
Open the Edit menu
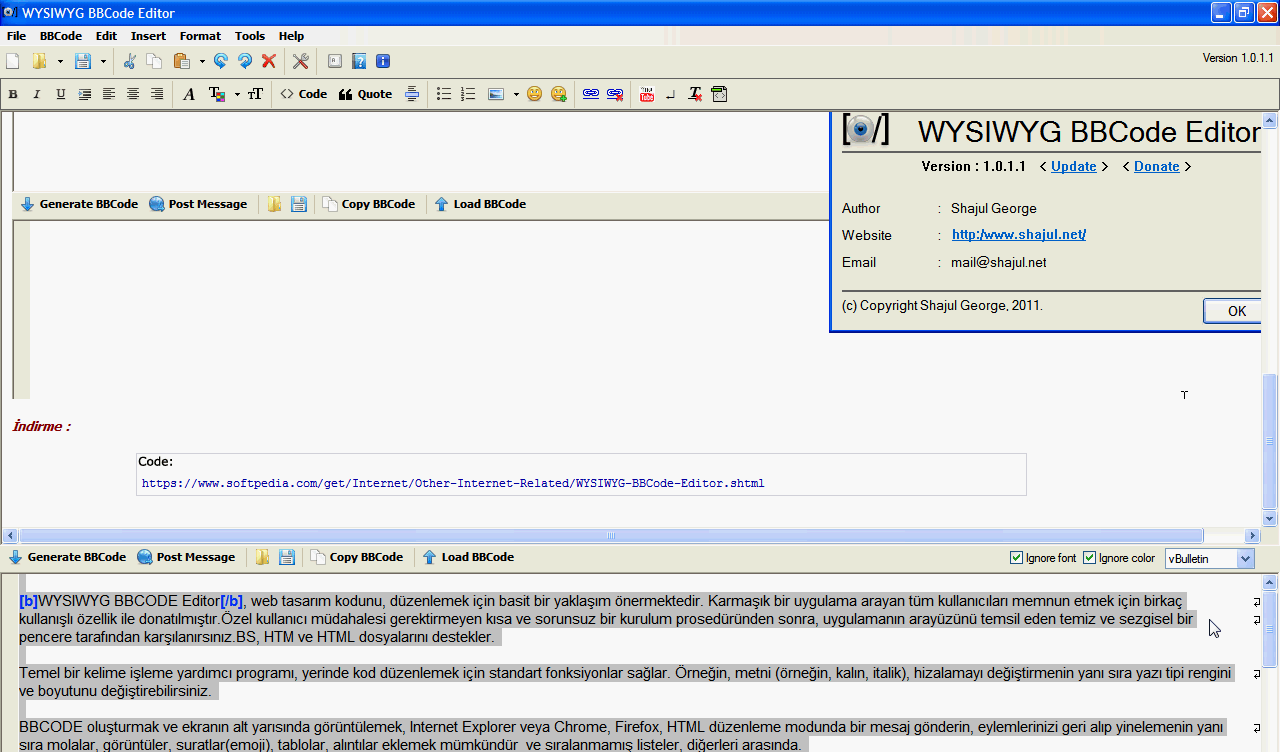coord(106,36)
